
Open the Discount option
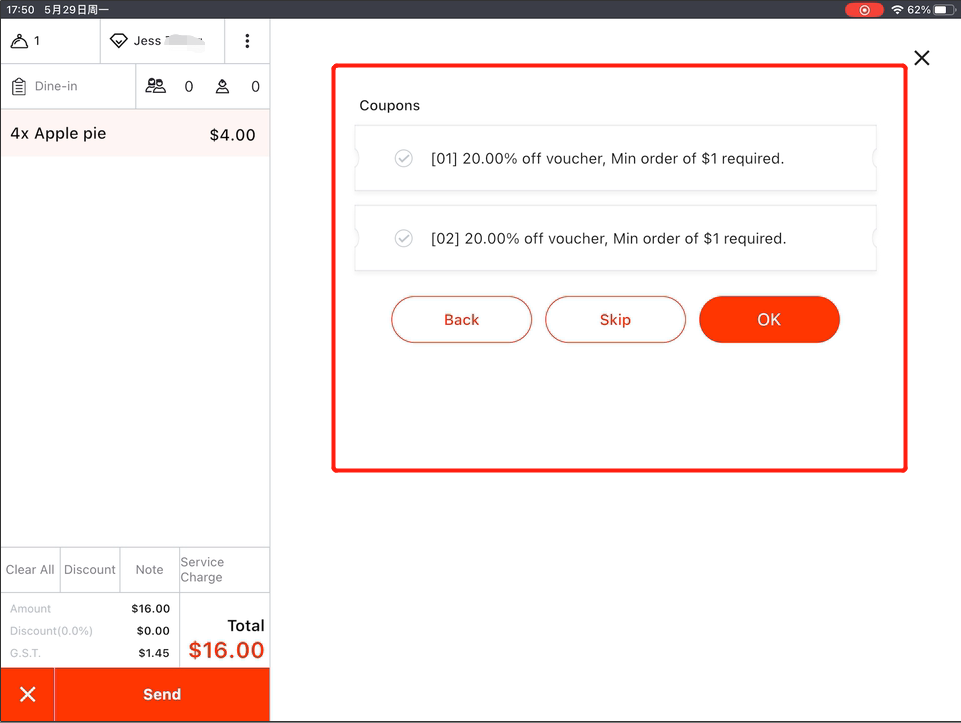(90, 570)
